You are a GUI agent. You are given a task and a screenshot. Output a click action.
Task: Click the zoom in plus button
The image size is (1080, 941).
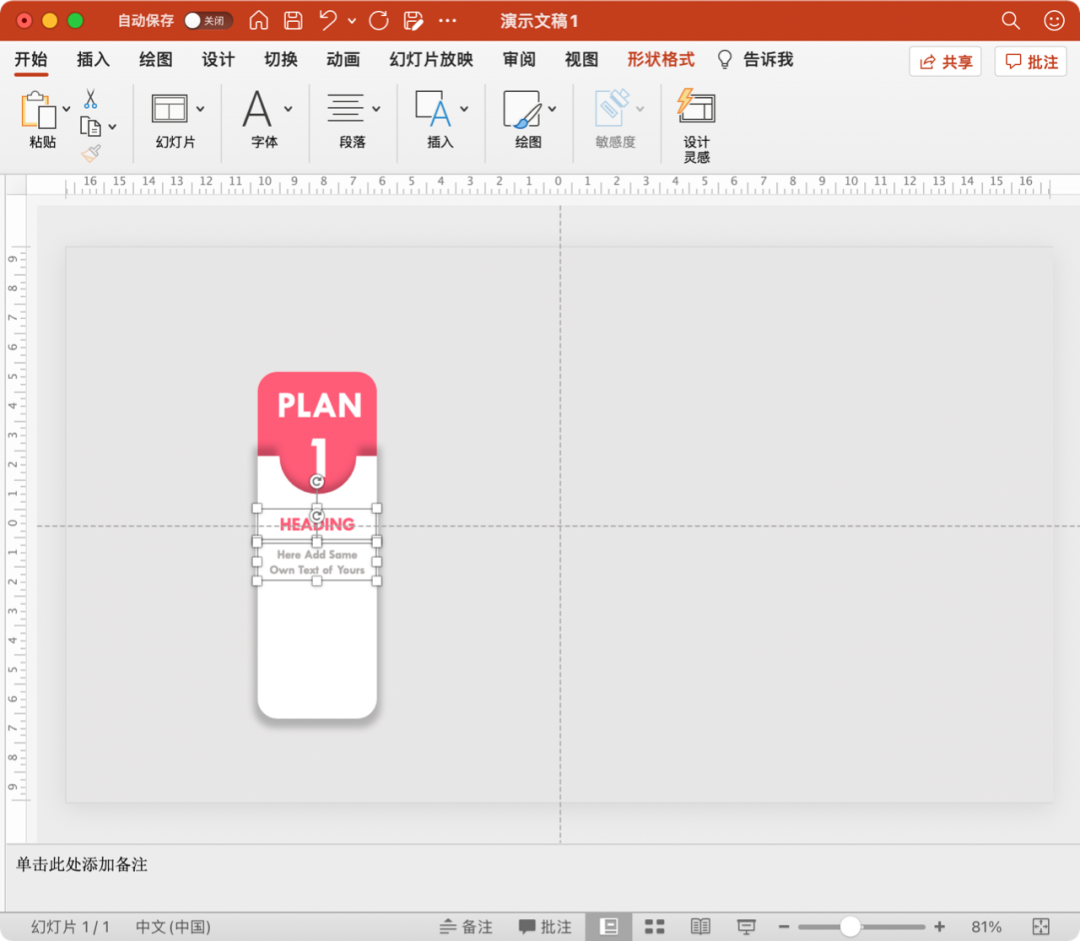tap(939, 927)
